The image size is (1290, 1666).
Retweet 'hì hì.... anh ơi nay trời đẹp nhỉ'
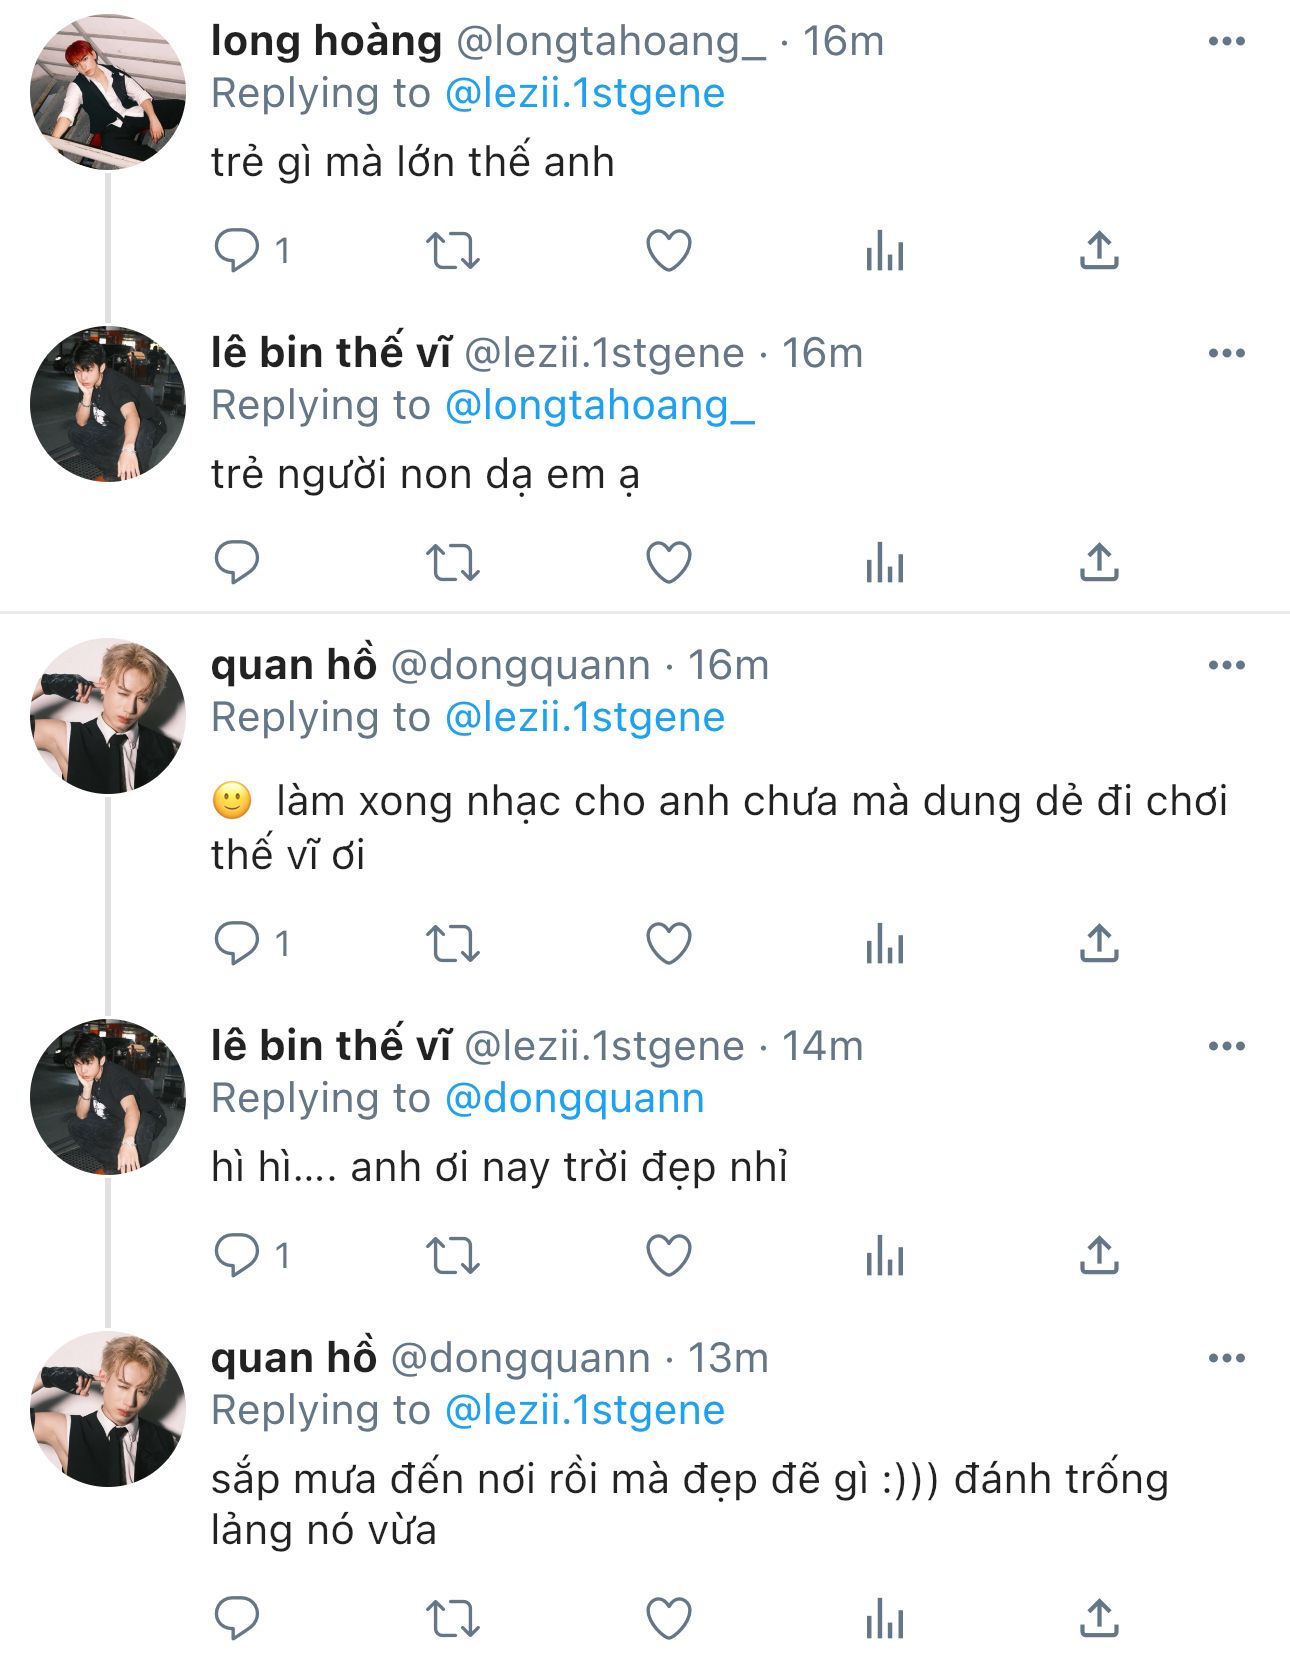coord(453,1255)
